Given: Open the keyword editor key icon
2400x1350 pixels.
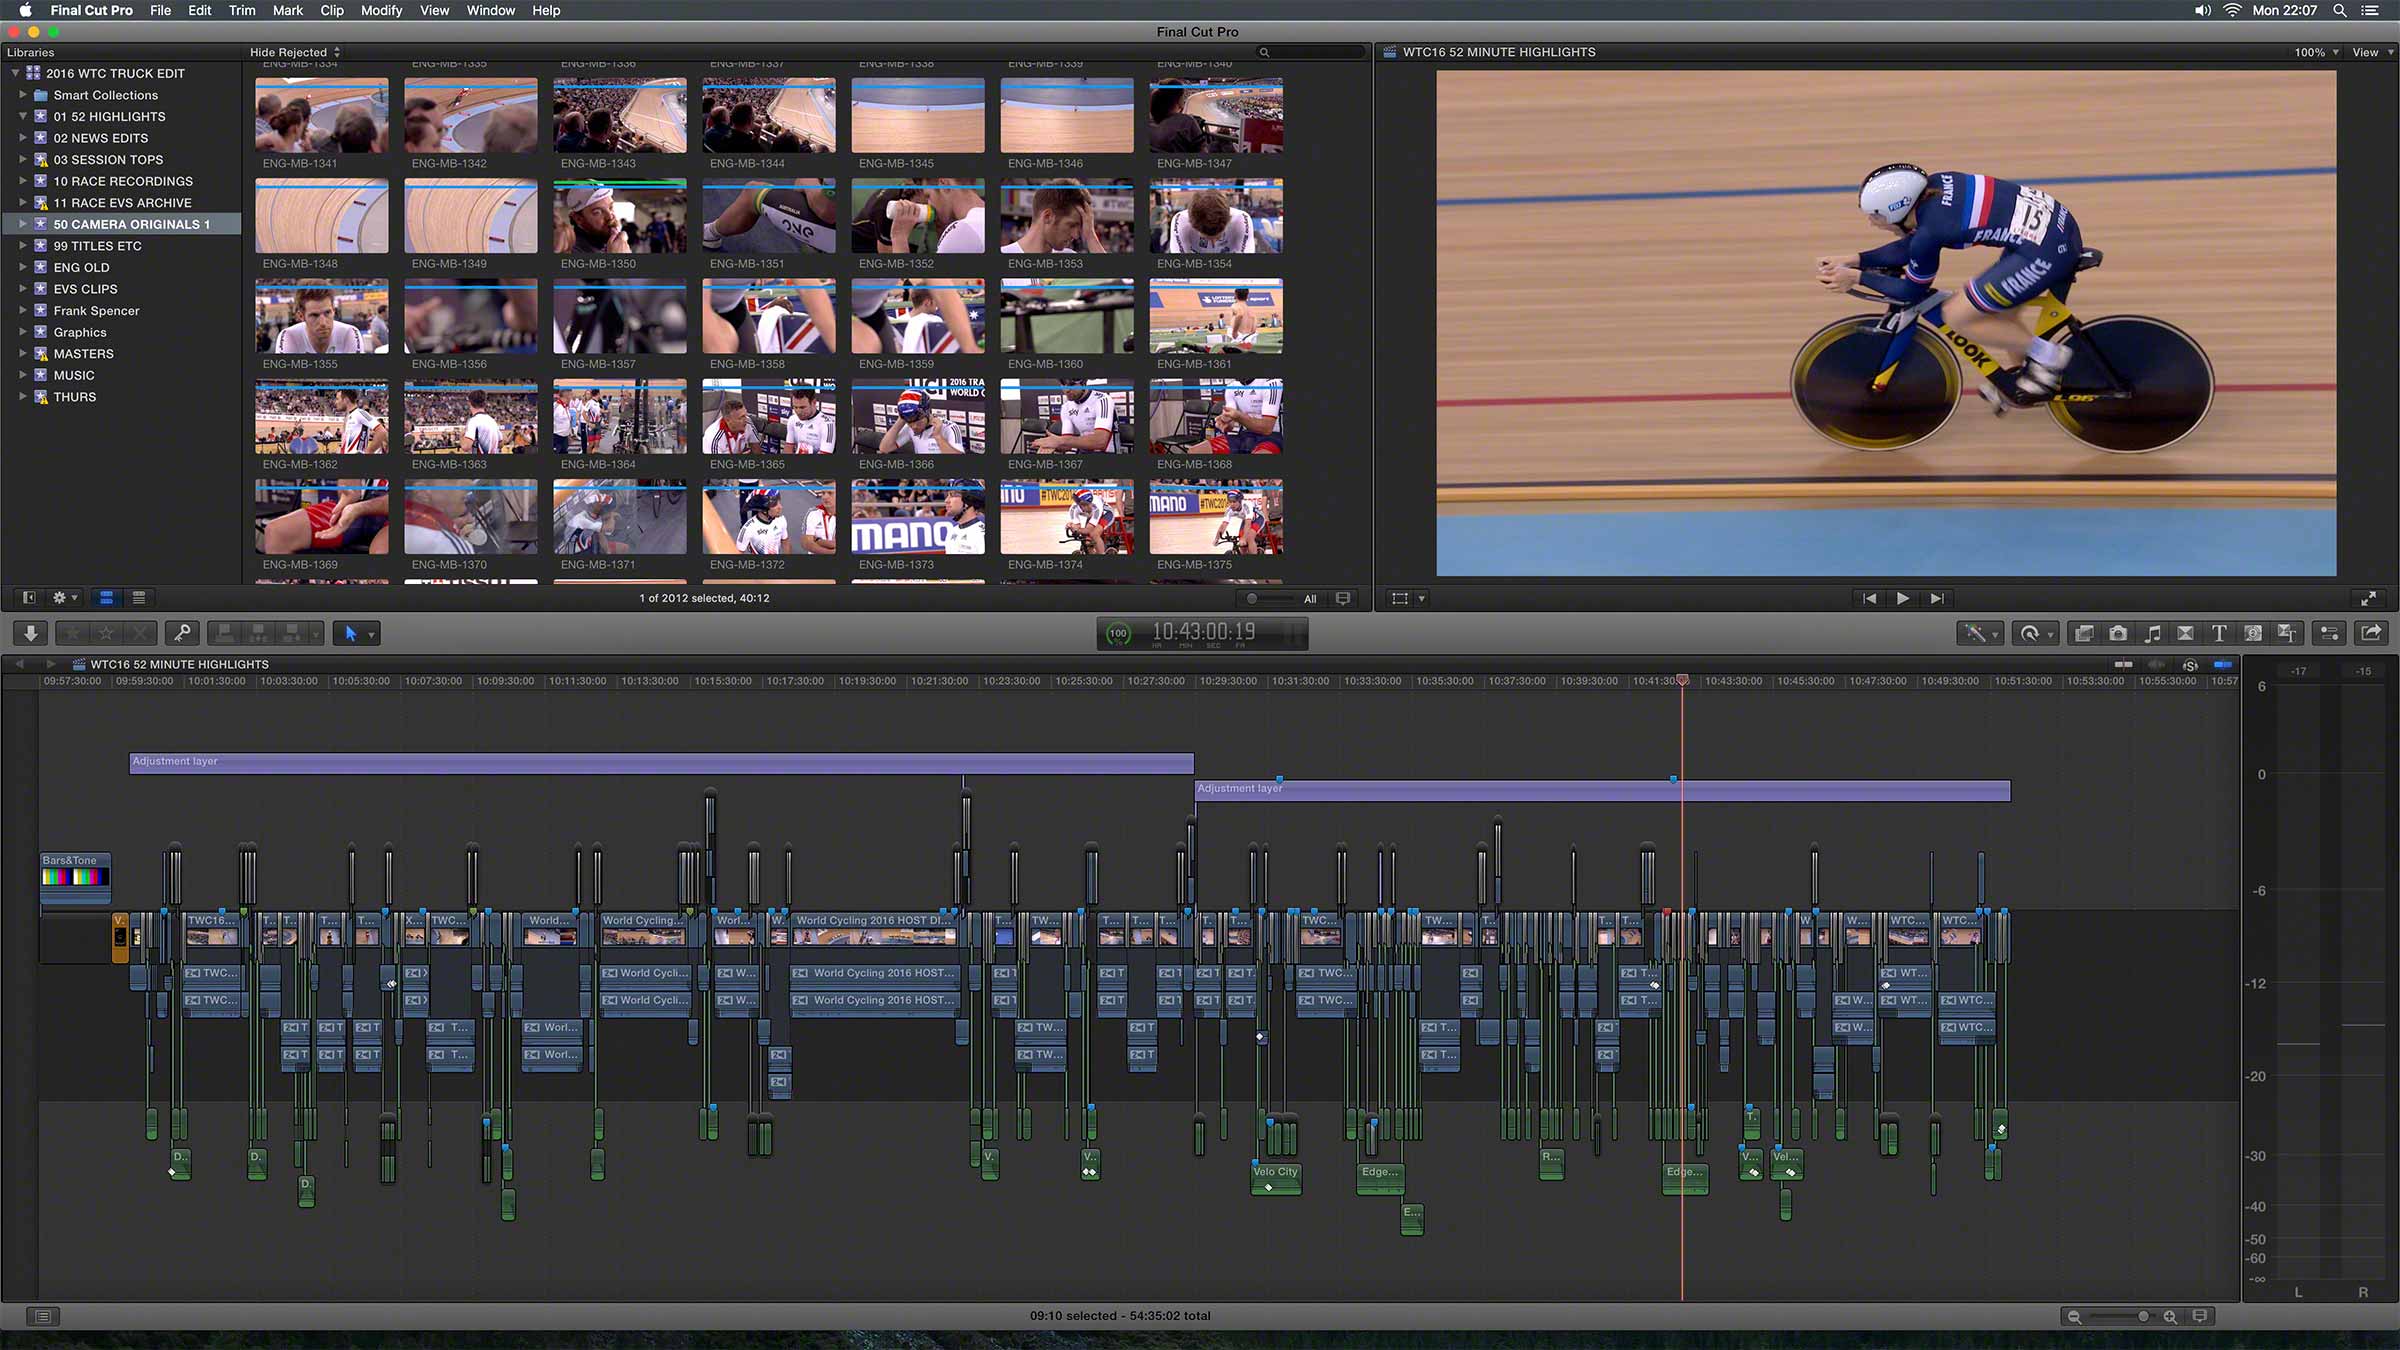Looking at the screenshot, I should [x=182, y=633].
